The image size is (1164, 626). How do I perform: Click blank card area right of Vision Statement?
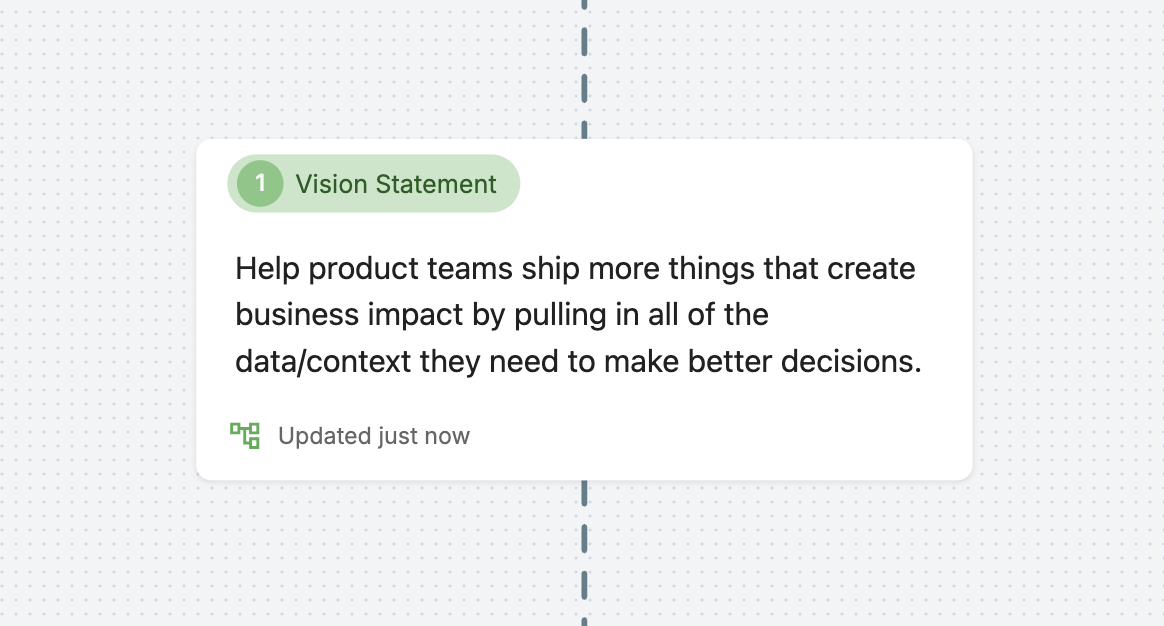pyautogui.click(x=742, y=183)
